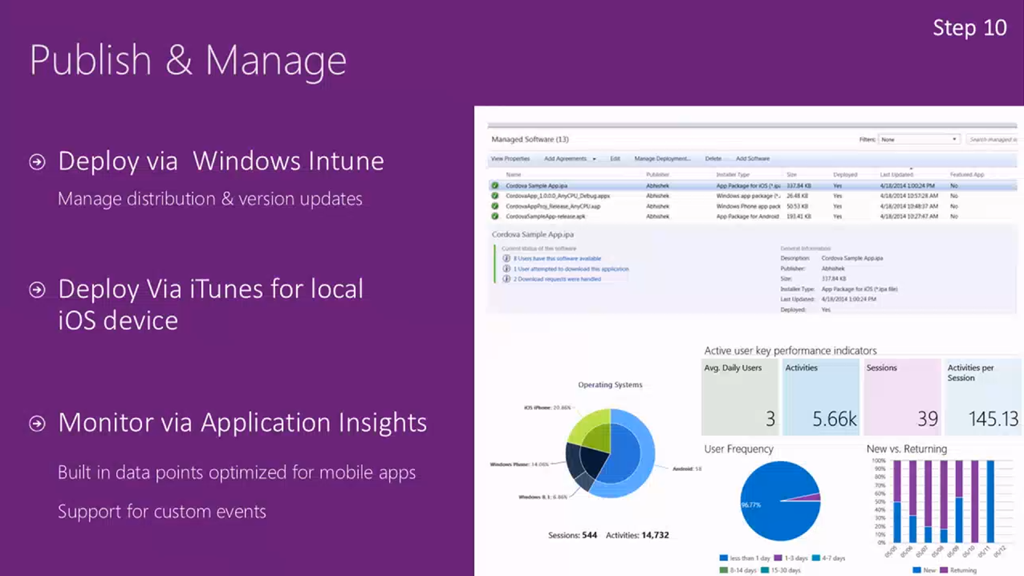1024x576 pixels.
Task: Open the Filters dropdown showing None
Action: pos(919,139)
